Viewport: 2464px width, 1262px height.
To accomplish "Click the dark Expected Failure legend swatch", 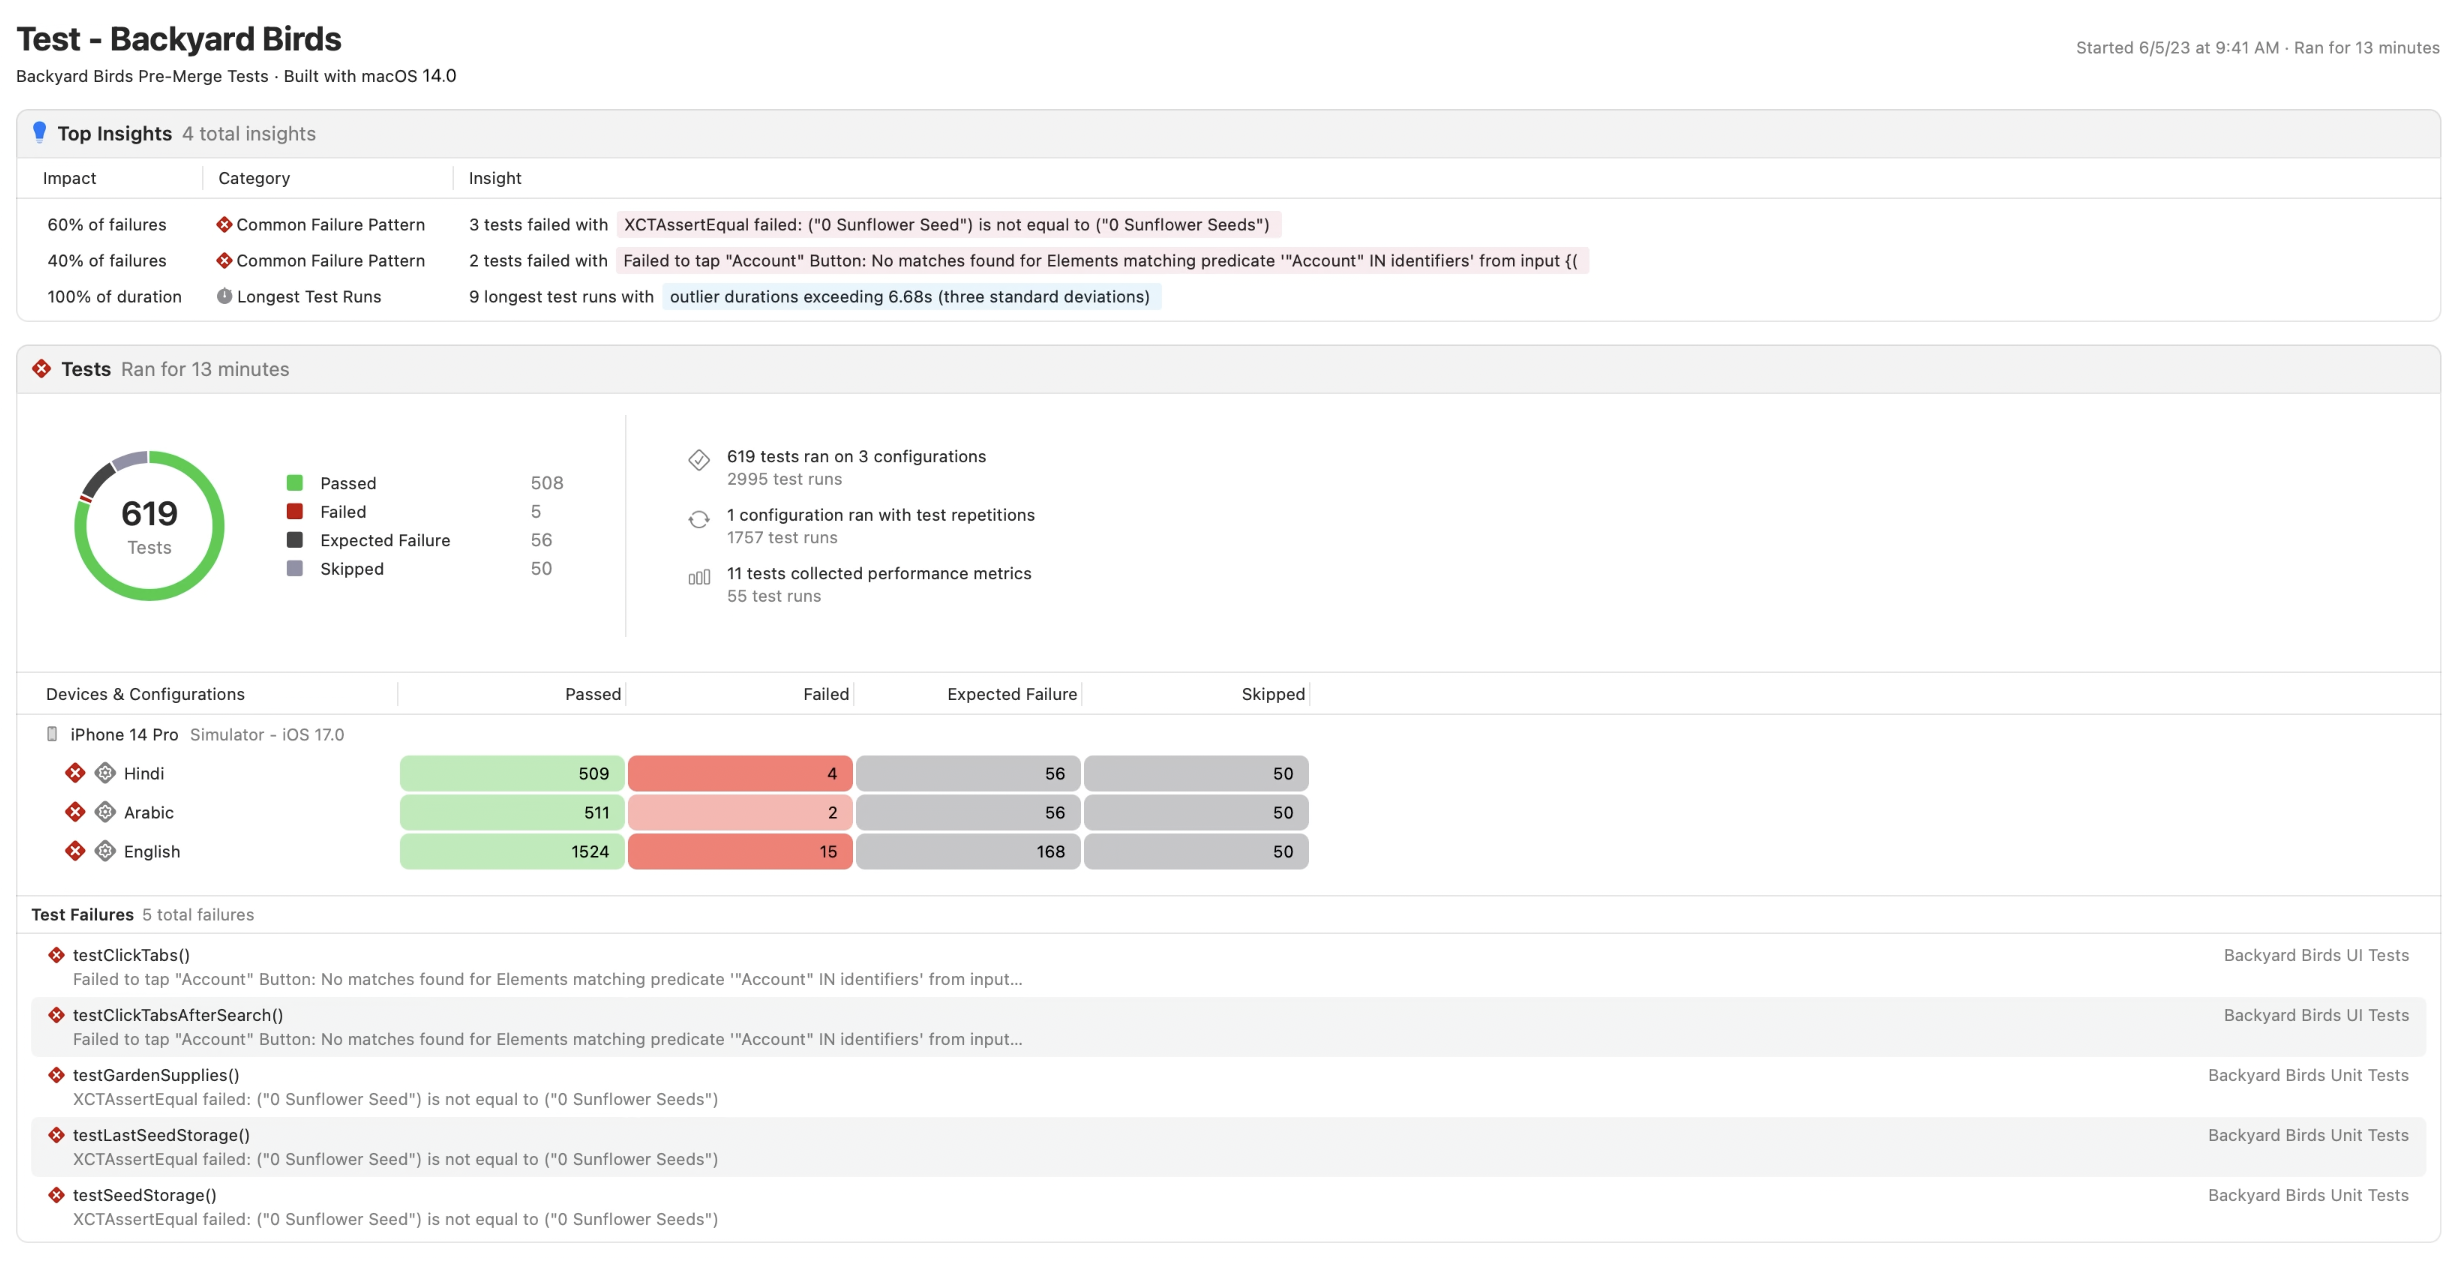I will pos(295,540).
